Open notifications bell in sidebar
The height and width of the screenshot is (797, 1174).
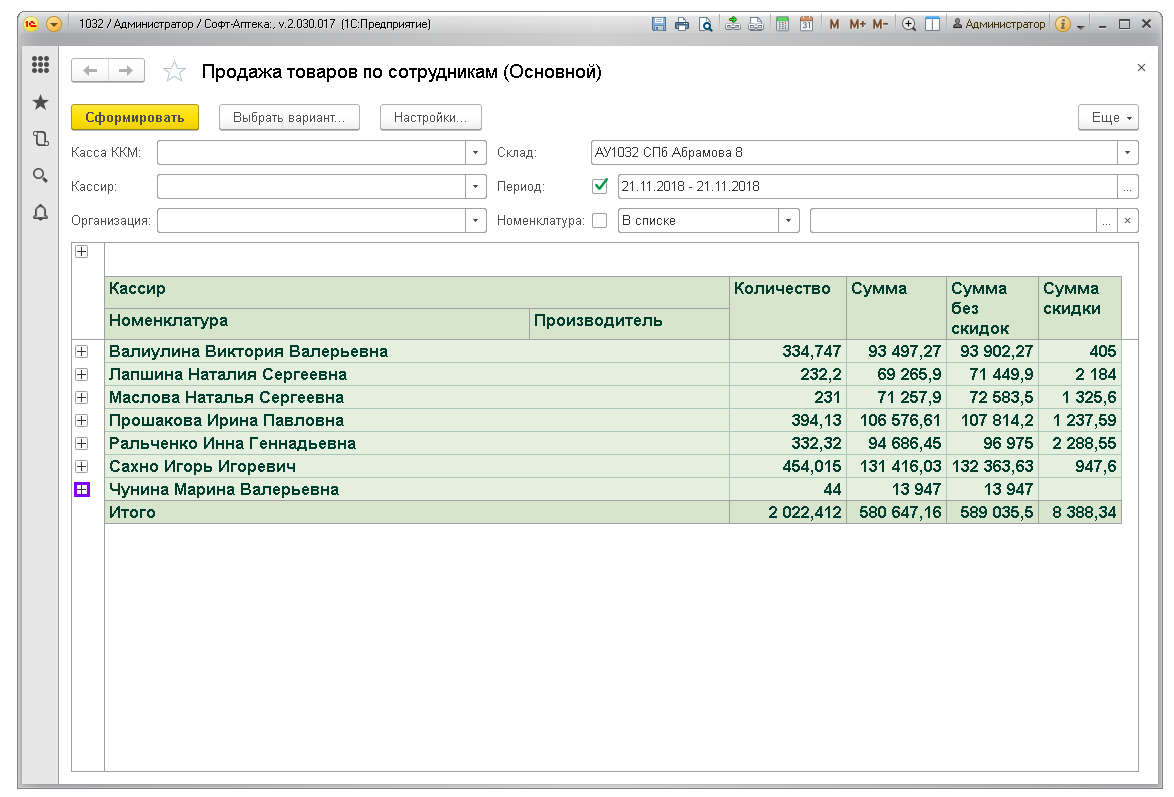(40, 212)
